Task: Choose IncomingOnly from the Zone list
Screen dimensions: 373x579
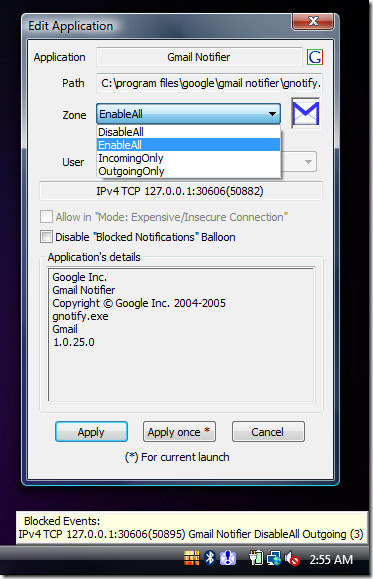Action: point(188,158)
